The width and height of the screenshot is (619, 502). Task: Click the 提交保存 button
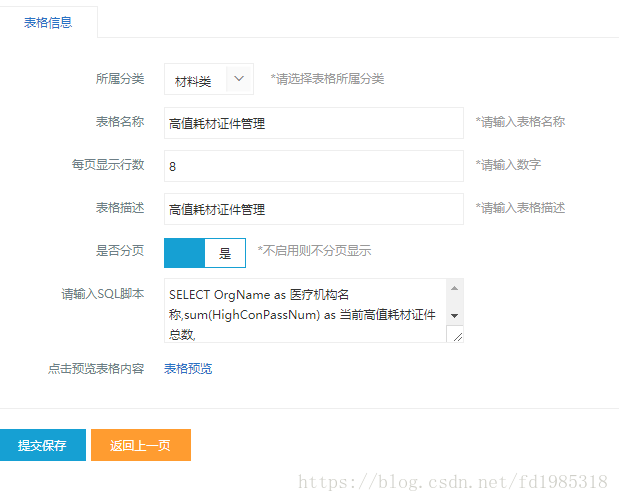pos(43,445)
